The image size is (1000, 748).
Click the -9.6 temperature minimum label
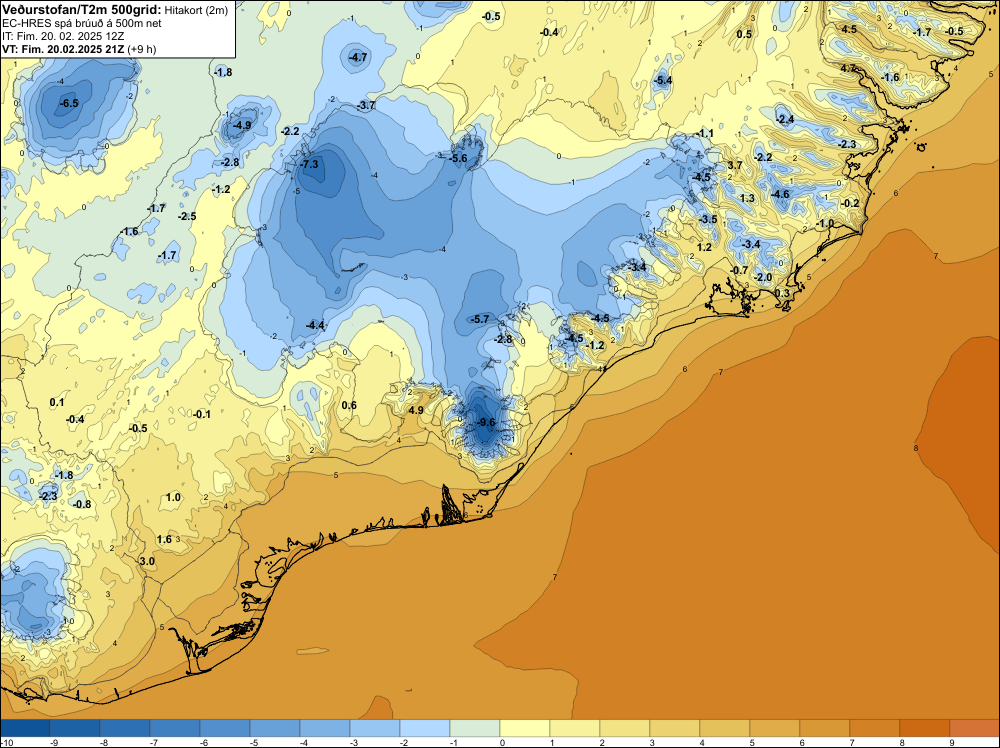pyautogui.click(x=487, y=422)
